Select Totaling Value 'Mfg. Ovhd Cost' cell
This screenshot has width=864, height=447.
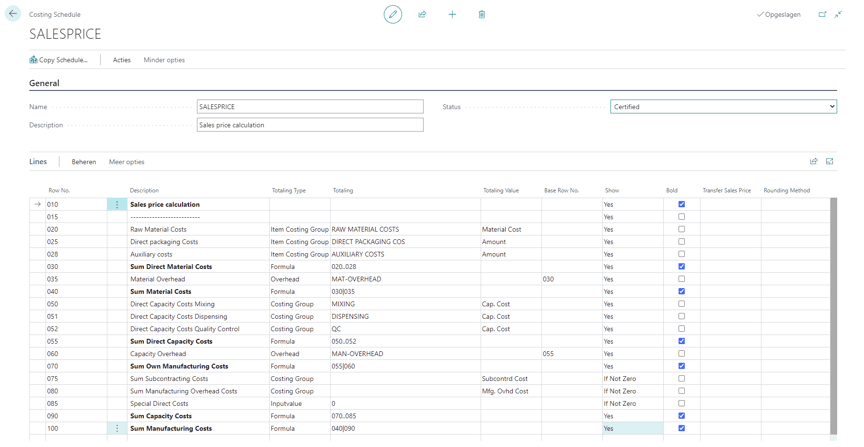coord(511,391)
